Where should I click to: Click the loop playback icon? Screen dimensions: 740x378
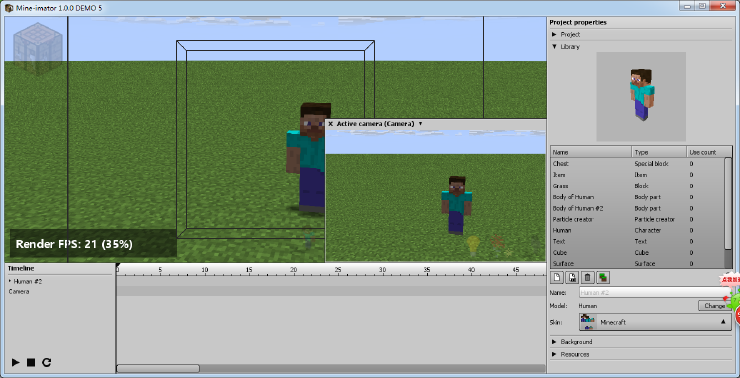(x=46, y=362)
